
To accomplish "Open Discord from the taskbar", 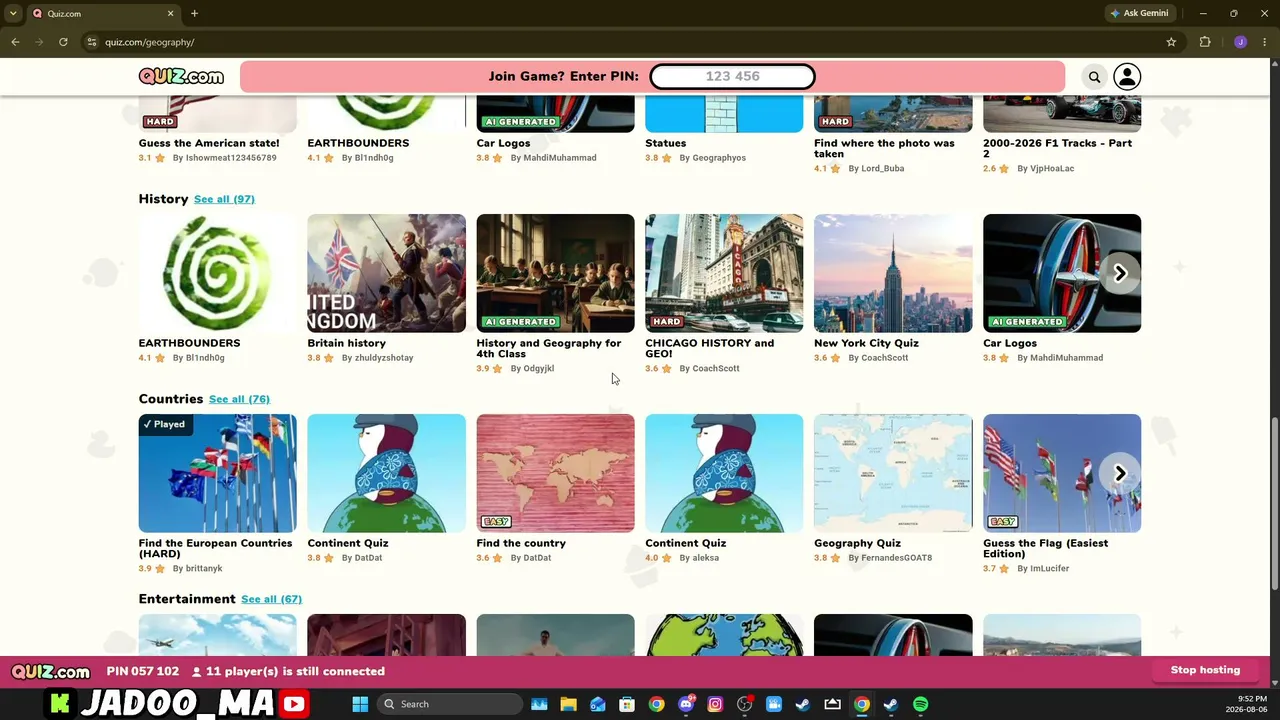I will click(686, 704).
